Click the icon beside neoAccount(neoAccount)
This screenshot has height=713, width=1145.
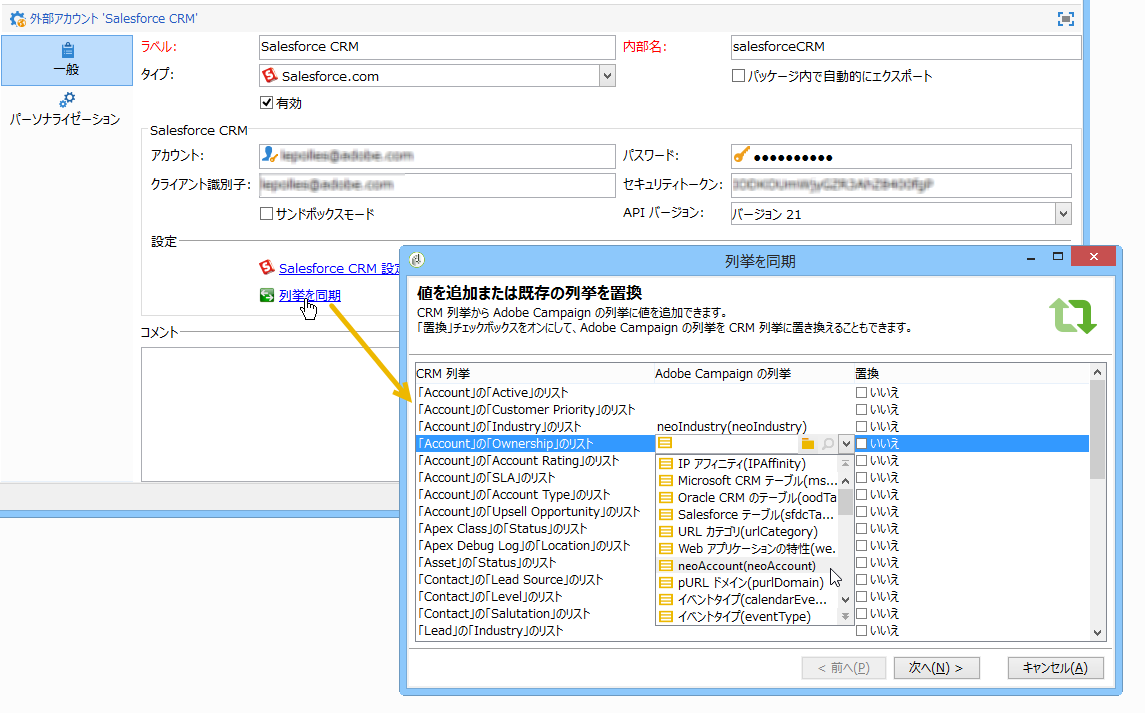tap(665, 565)
